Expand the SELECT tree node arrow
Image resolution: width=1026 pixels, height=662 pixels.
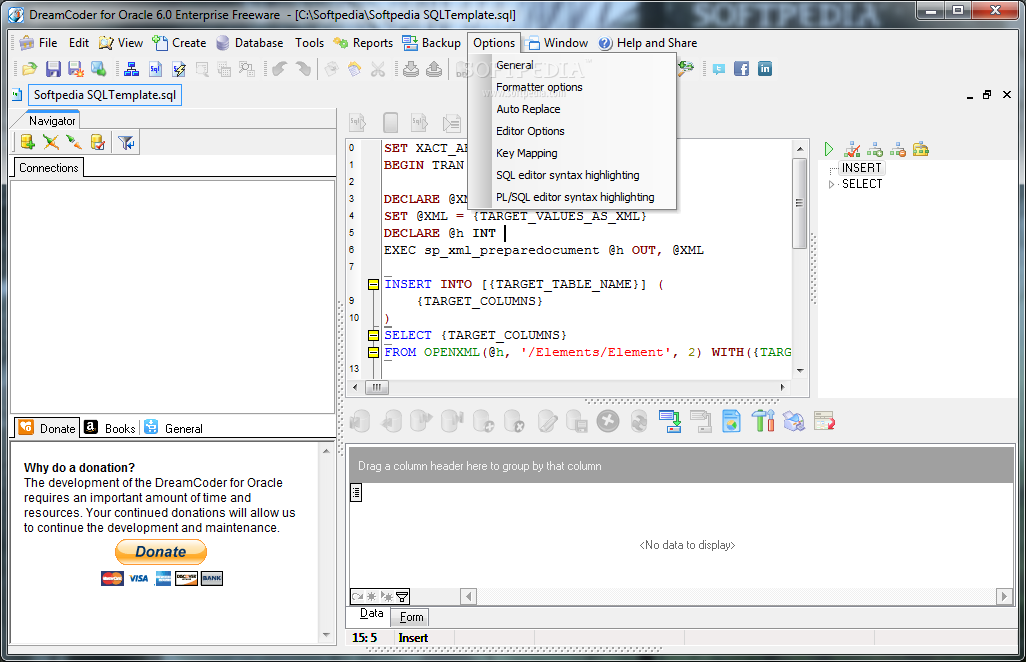pos(831,184)
